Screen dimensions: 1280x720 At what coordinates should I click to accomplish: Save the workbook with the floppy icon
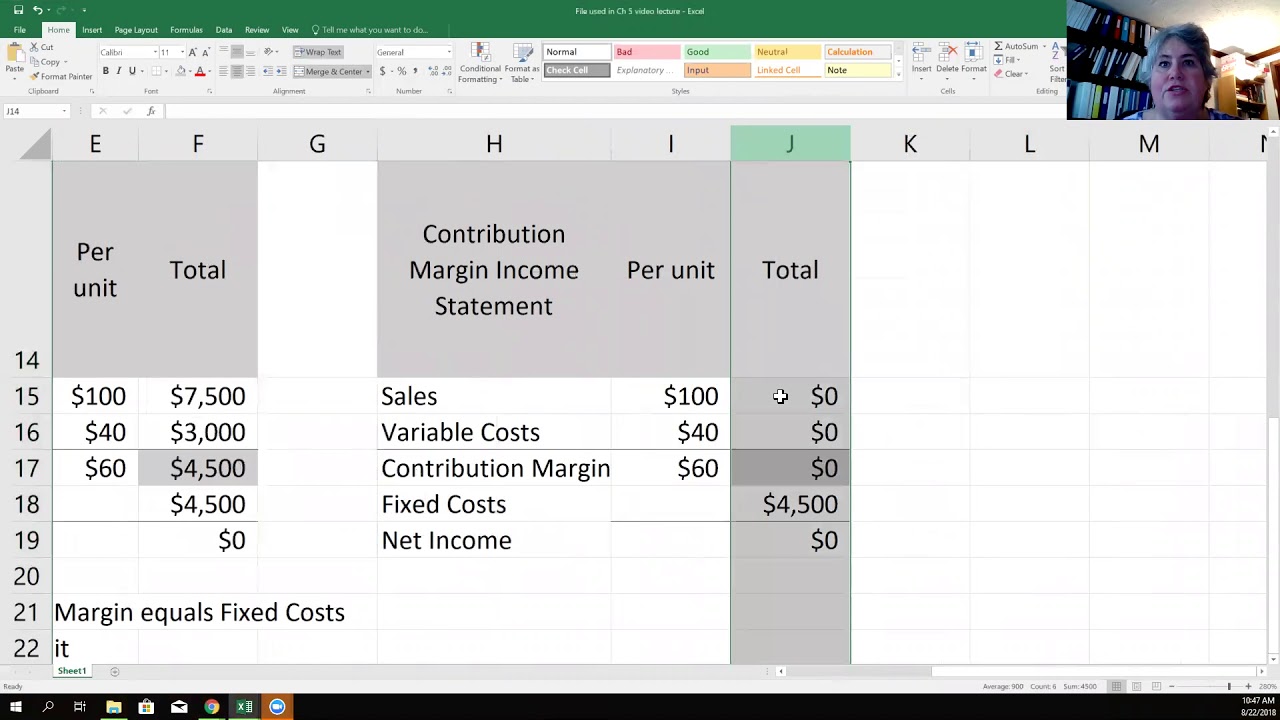tap(18, 10)
